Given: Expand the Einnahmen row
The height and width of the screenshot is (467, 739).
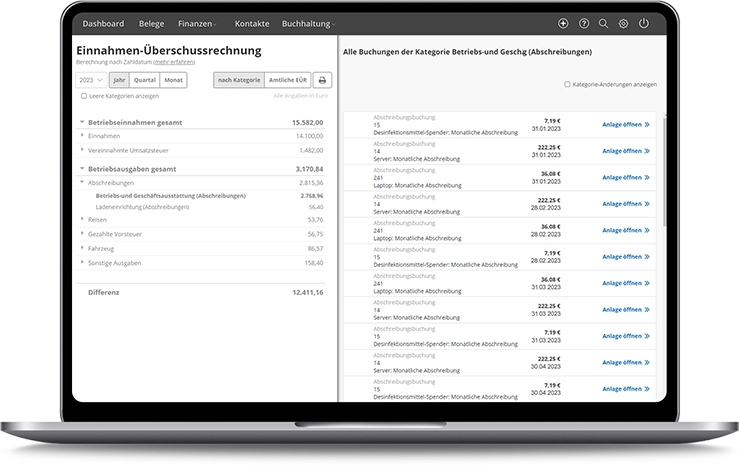Looking at the screenshot, I should pyautogui.click(x=82, y=136).
